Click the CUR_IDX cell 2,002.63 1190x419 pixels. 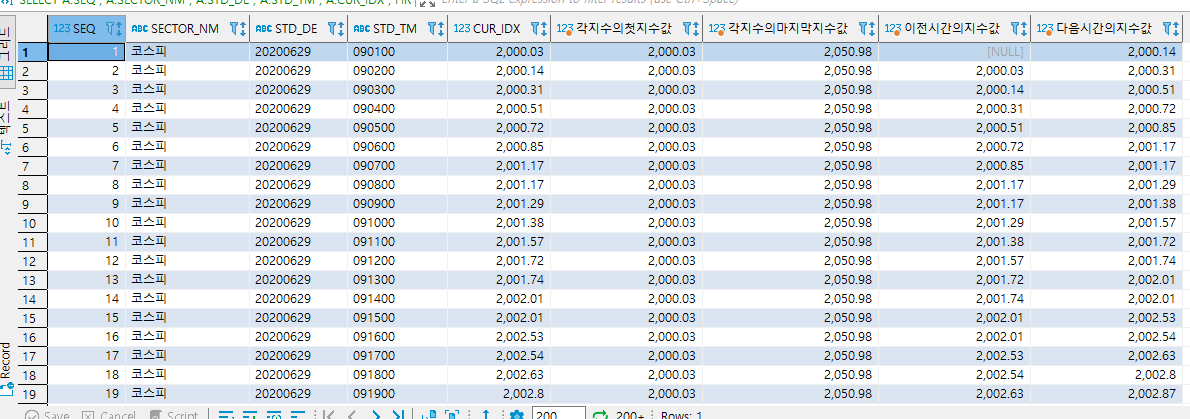coord(499,374)
